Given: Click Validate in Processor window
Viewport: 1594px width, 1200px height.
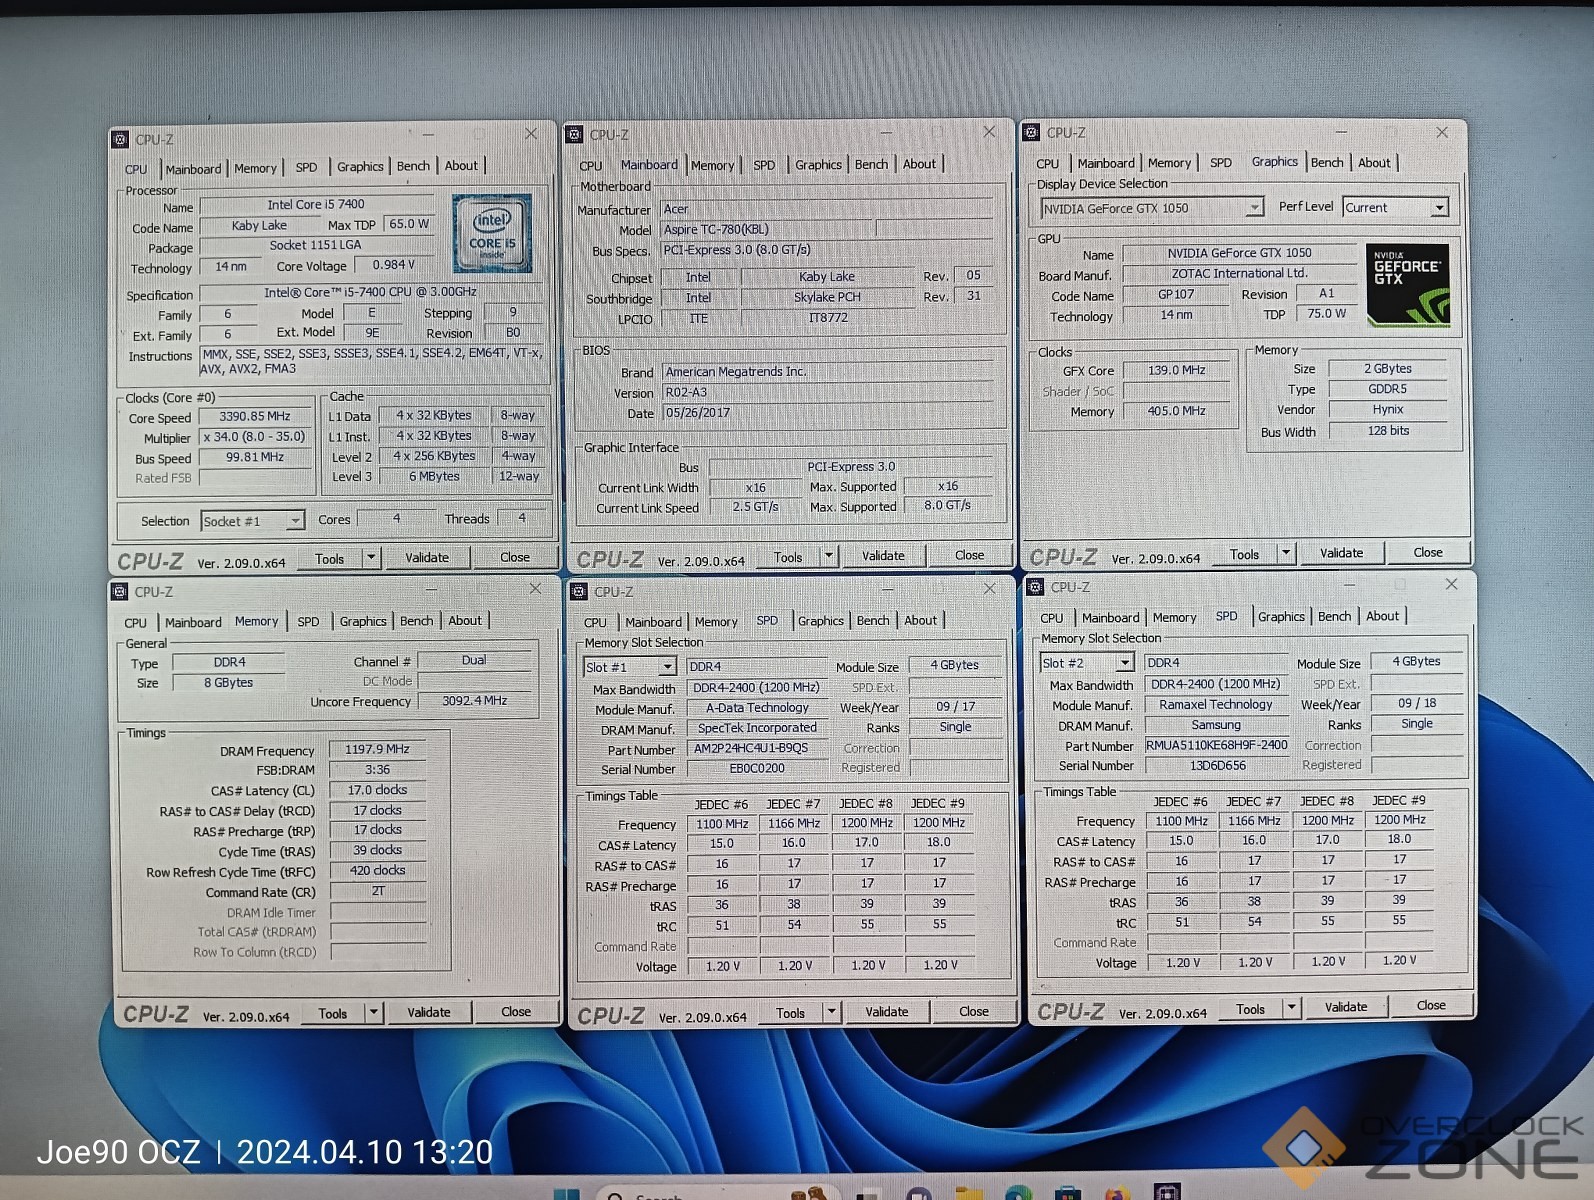Looking at the screenshot, I should point(427,558).
